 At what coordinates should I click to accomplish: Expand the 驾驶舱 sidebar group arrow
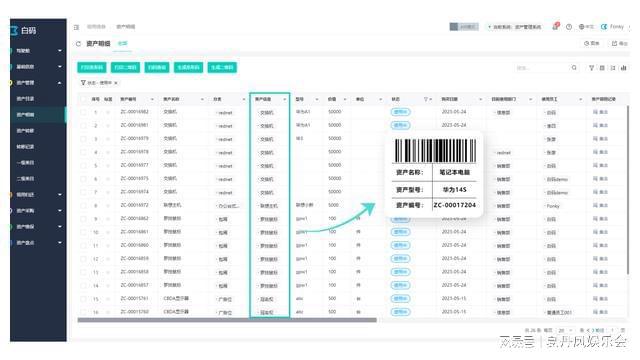click(x=60, y=51)
